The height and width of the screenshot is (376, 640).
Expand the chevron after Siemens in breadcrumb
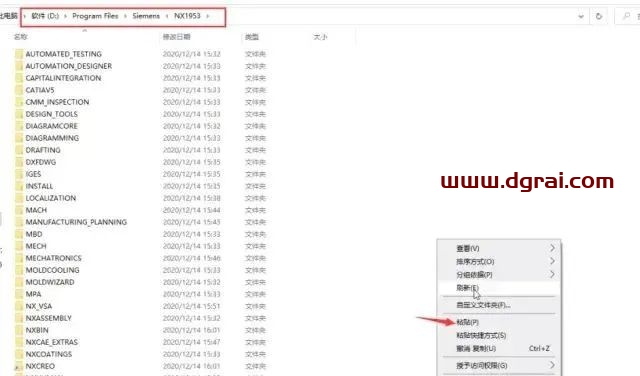[167, 16]
